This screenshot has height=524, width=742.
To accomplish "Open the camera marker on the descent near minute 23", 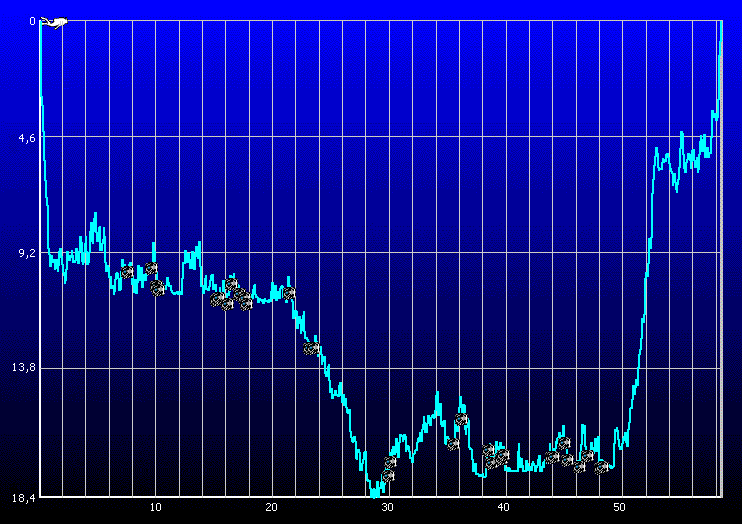I will tap(311, 348).
